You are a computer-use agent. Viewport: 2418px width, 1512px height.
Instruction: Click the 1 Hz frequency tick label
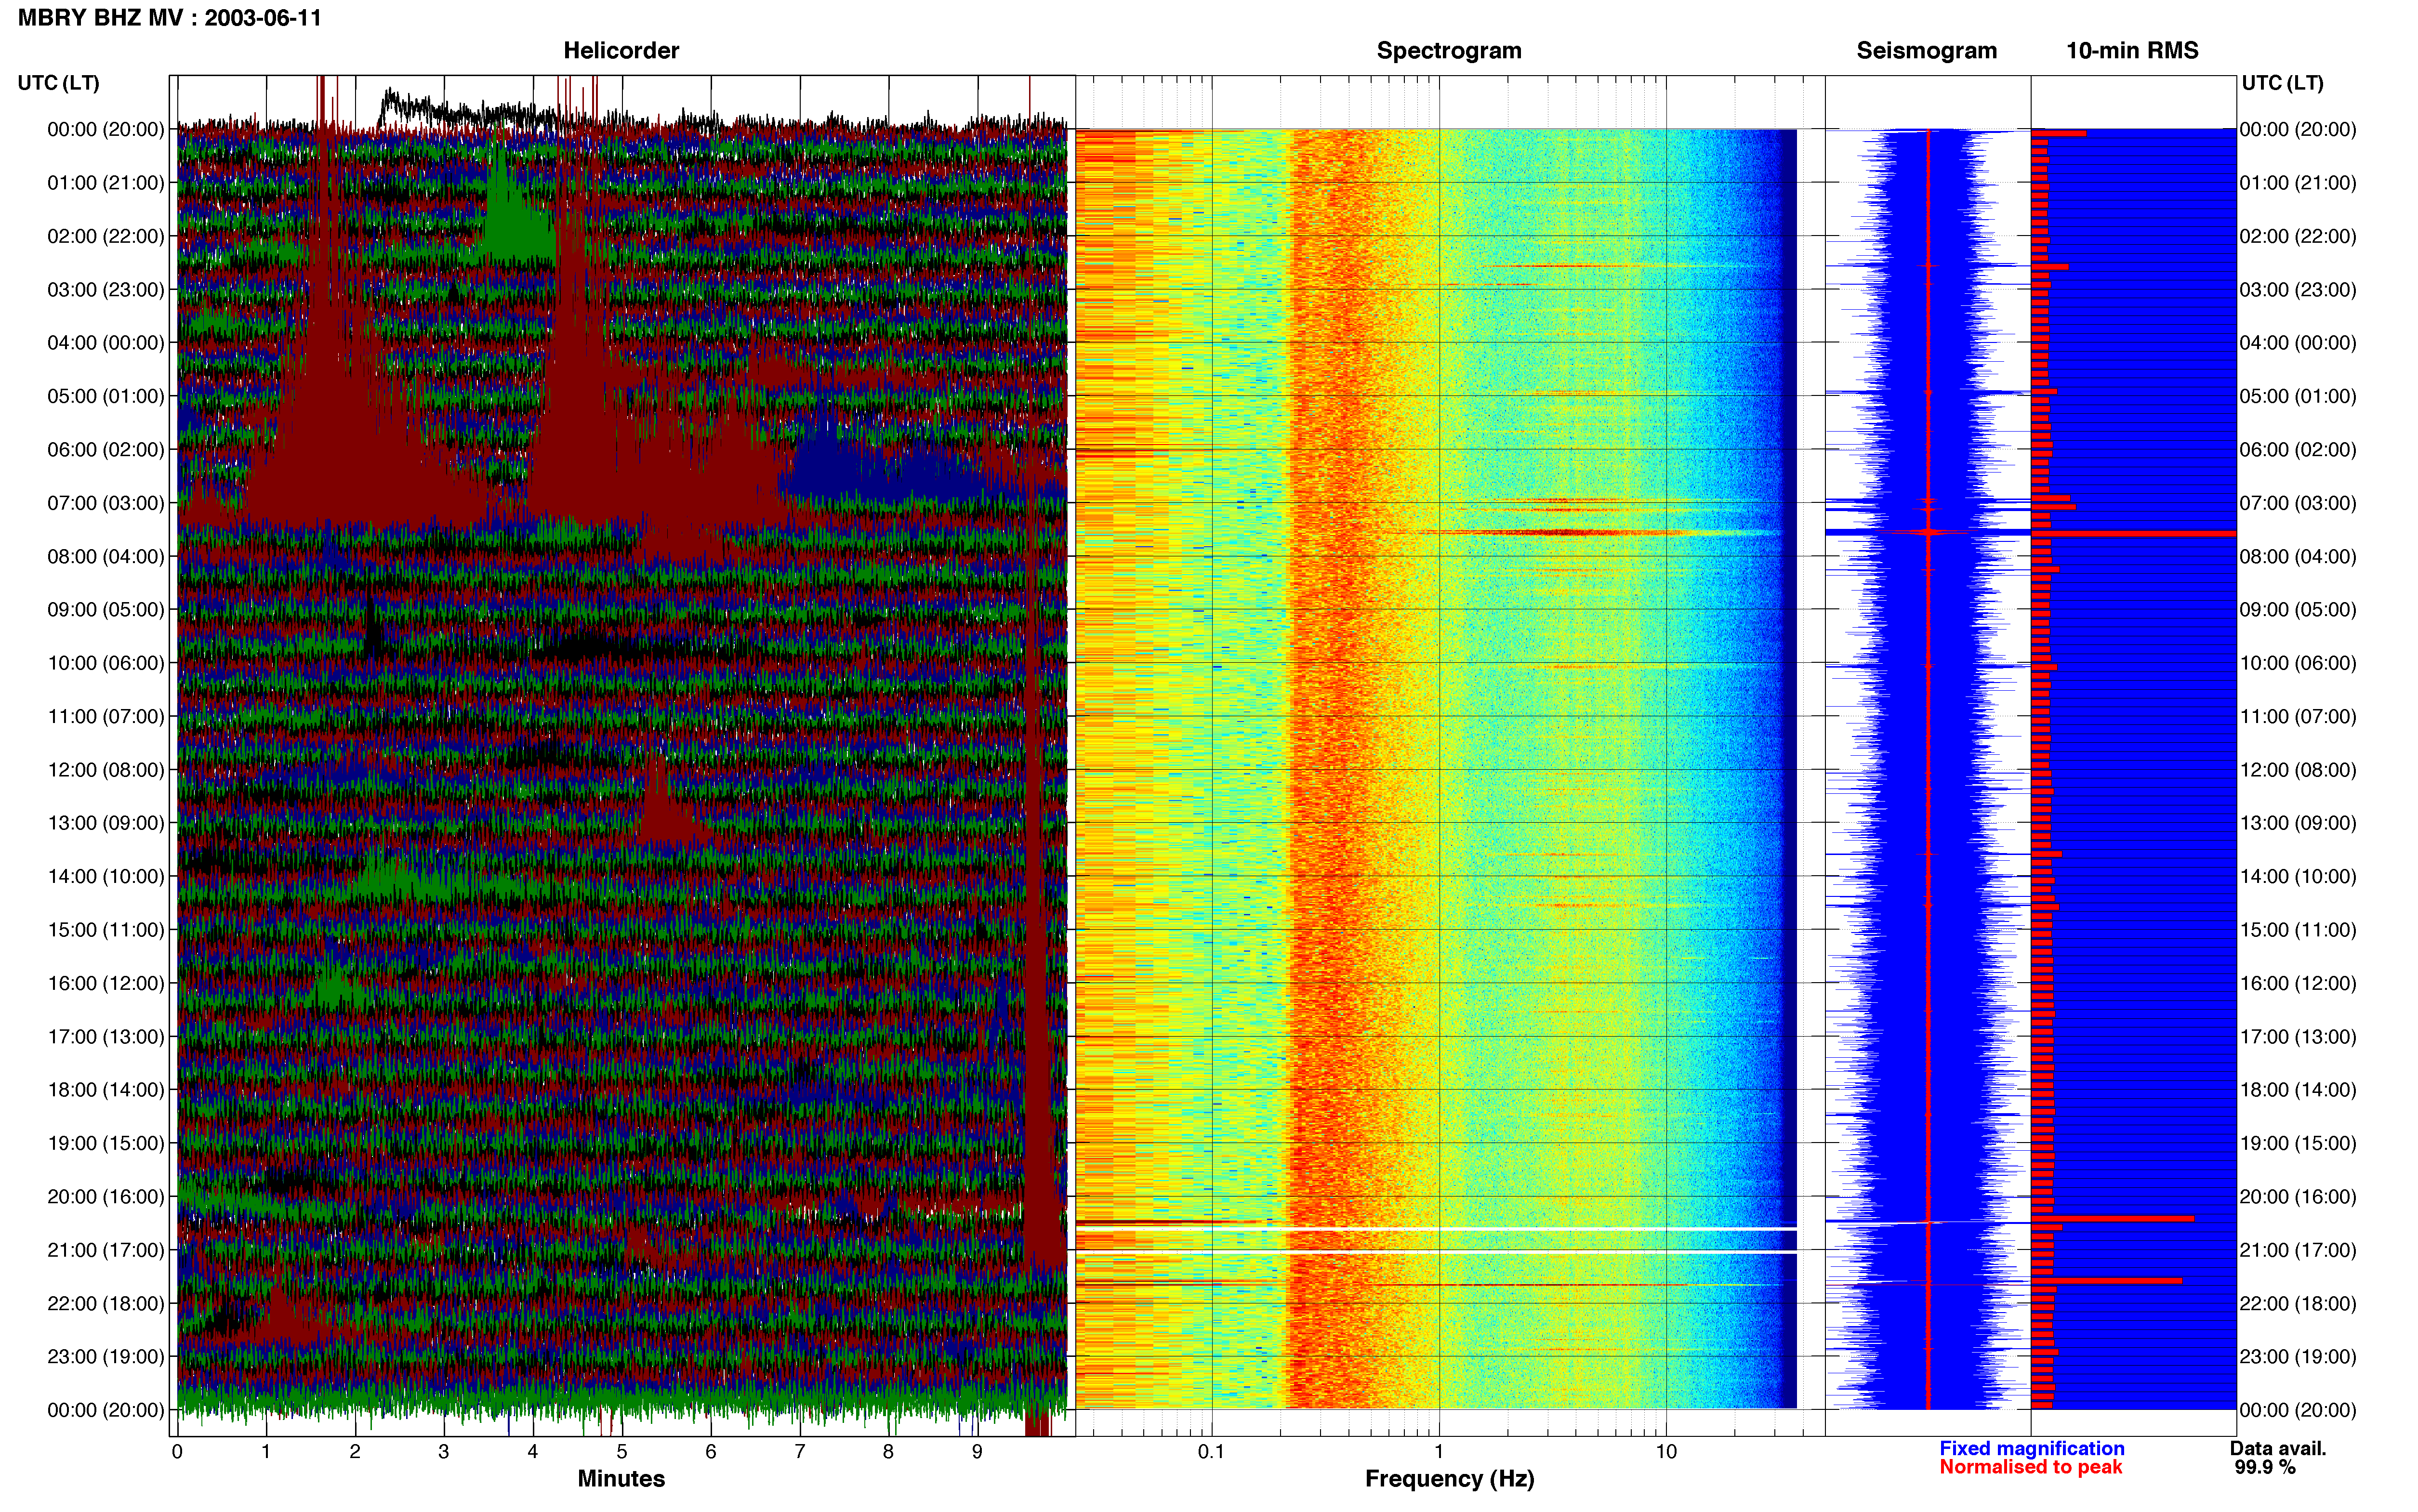pos(1439,1451)
